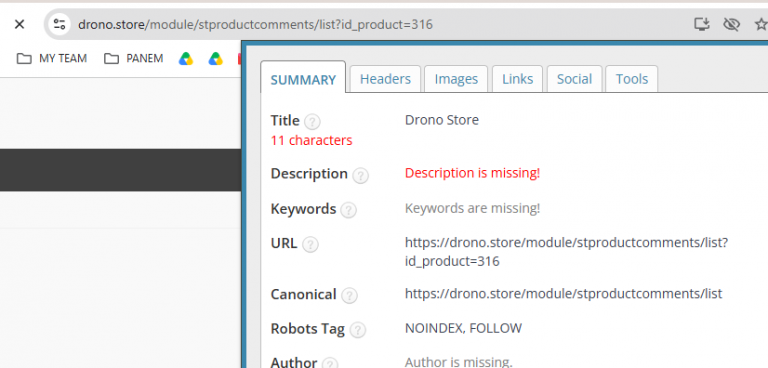Image resolution: width=768 pixels, height=368 pixels.
Task: Show help for Canonical field
Action: pyautogui.click(x=349, y=295)
